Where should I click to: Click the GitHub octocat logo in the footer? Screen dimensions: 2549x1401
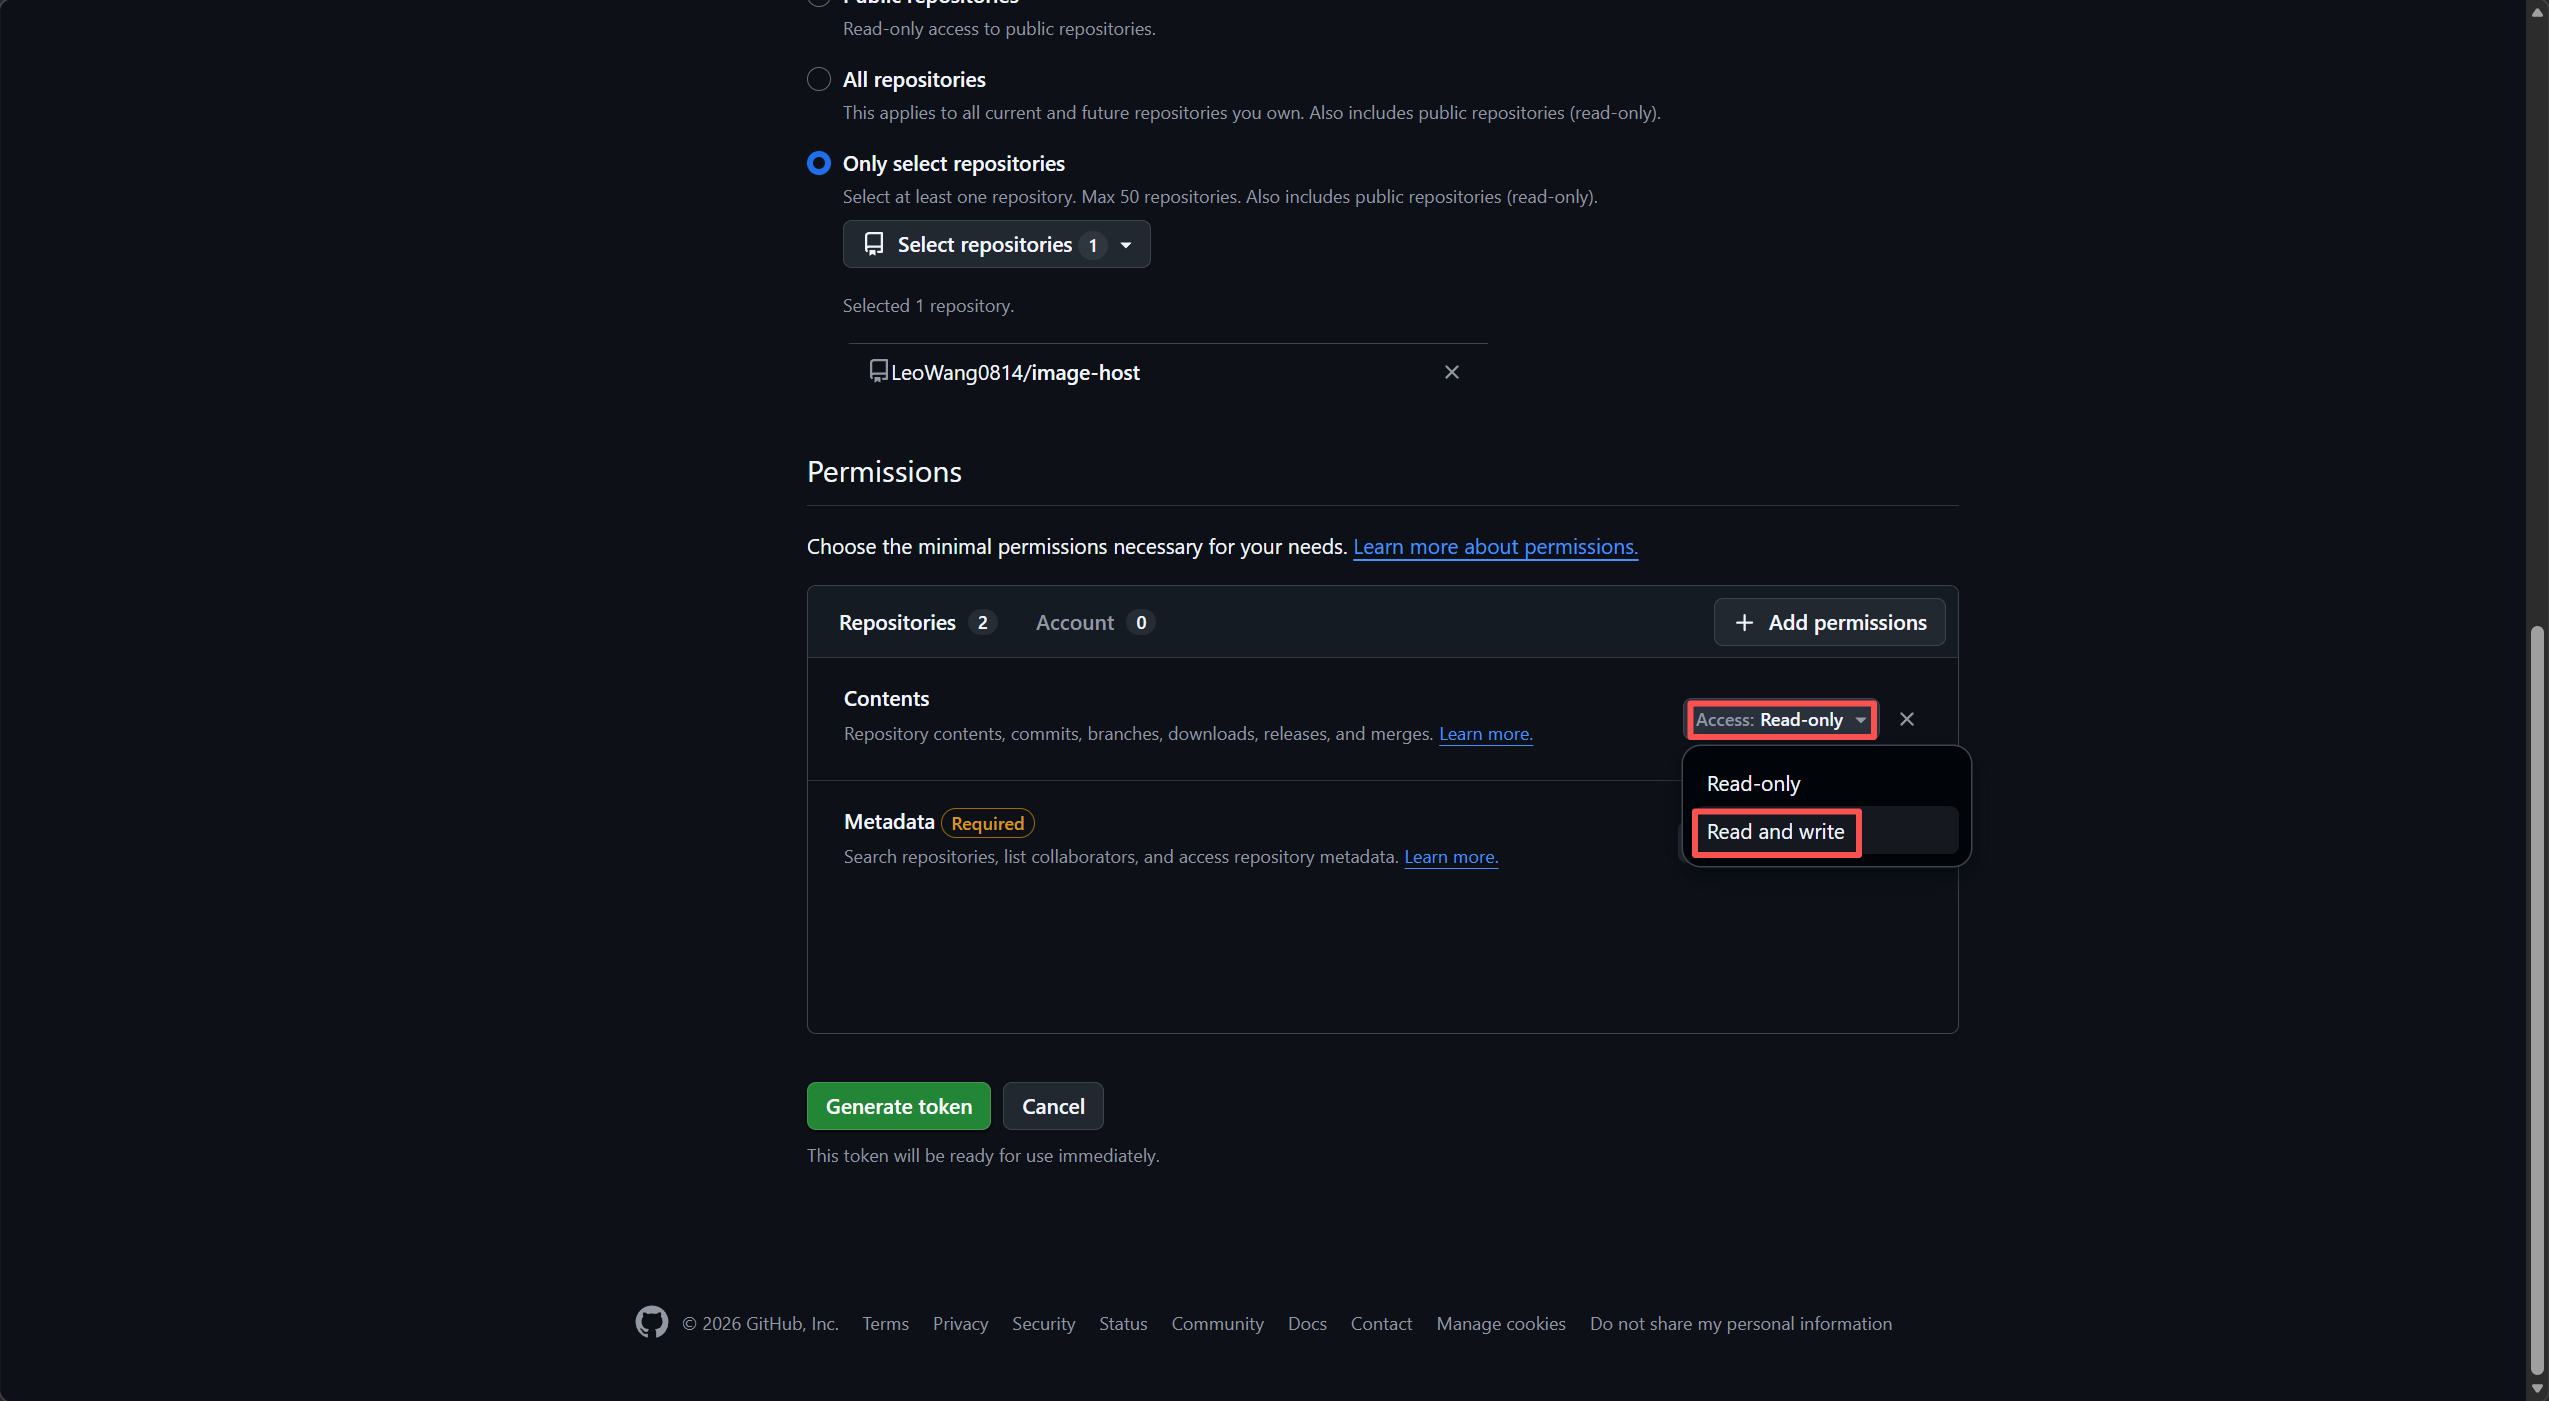point(650,1322)
